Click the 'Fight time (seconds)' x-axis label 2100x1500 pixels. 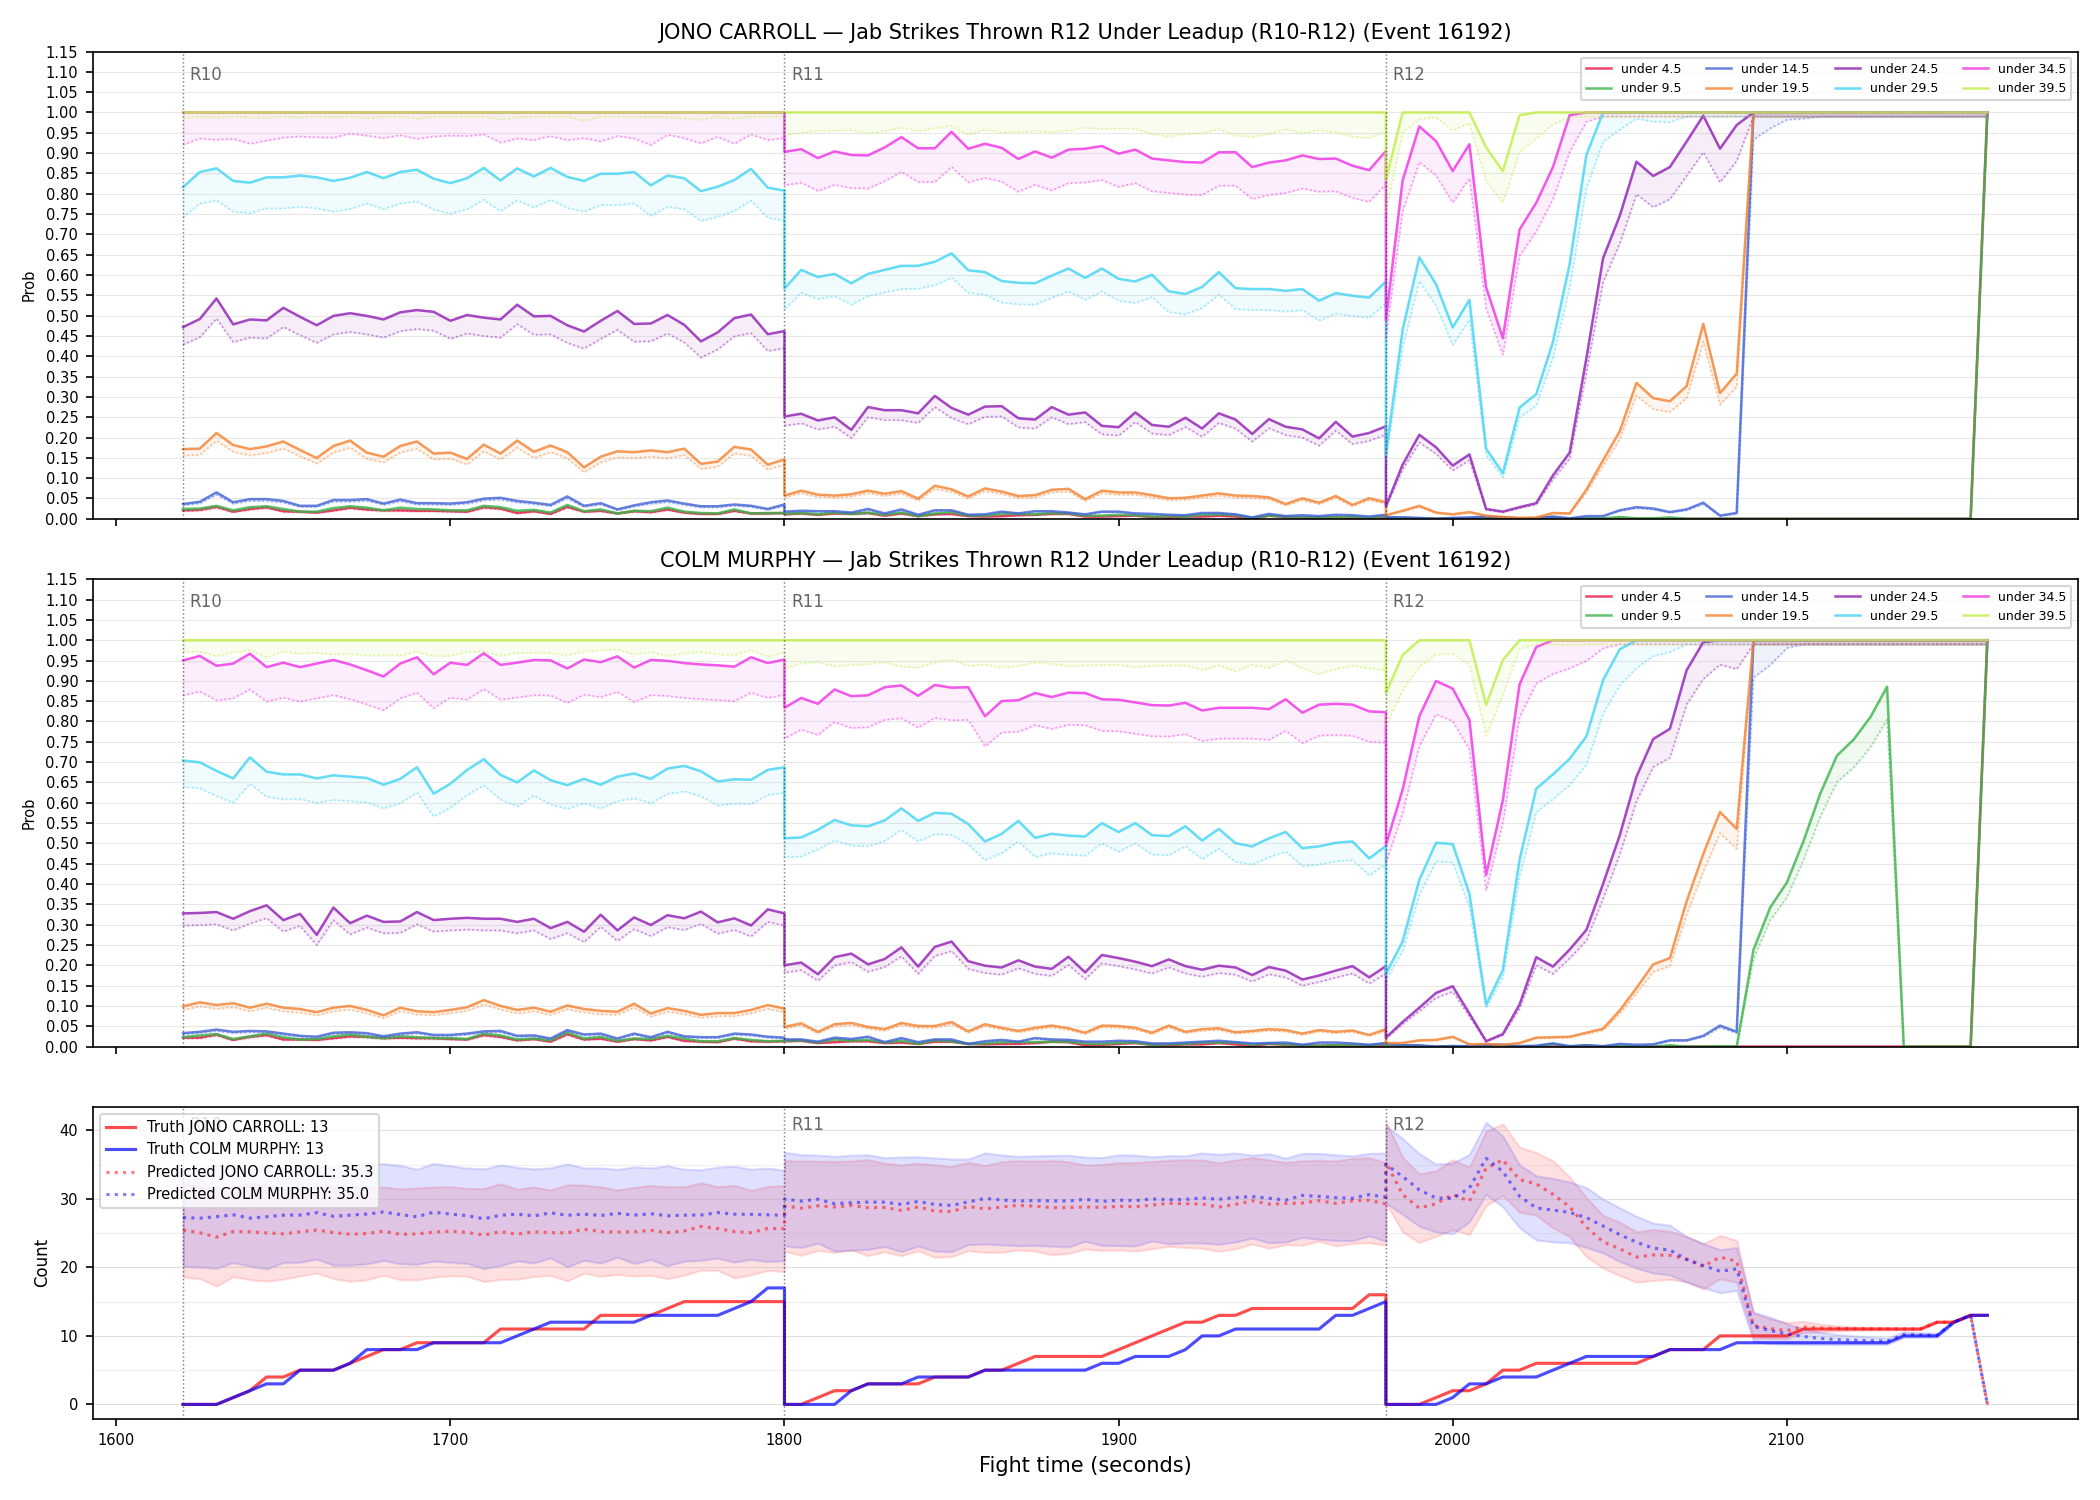(x=1085, y=1465)
